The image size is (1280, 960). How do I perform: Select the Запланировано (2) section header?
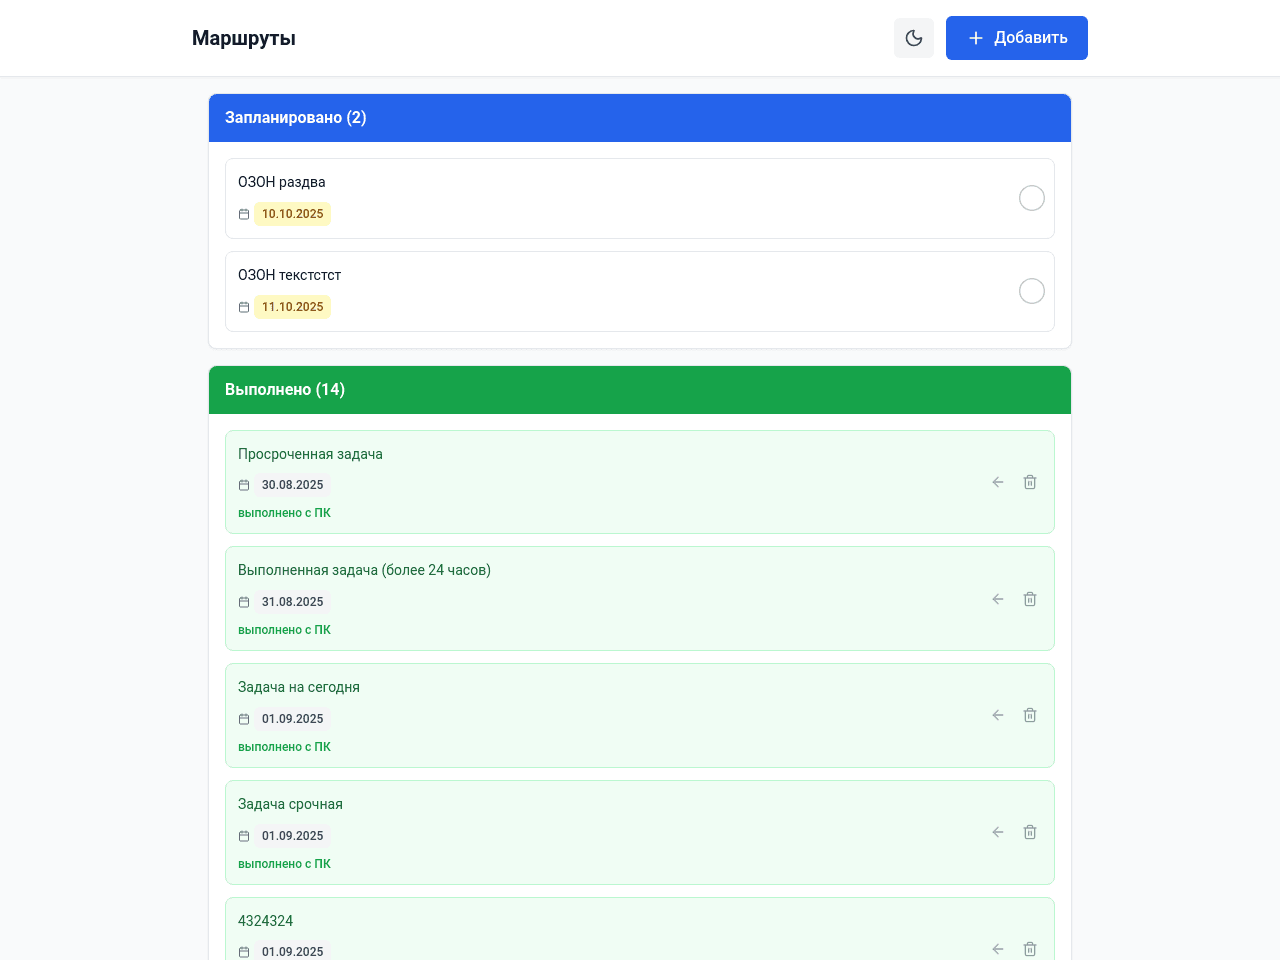(x=640, y=118)
